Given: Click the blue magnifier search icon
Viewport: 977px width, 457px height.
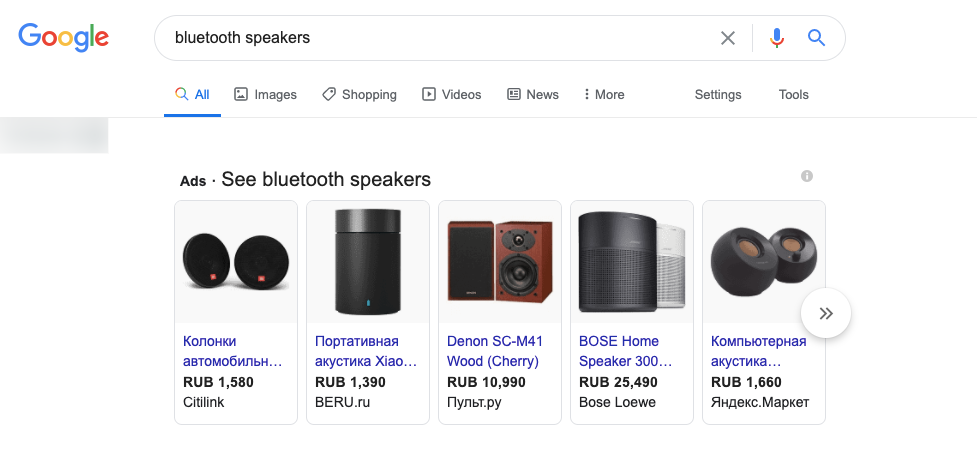Looking at the screenshot, I should click(x=816, y=38).
